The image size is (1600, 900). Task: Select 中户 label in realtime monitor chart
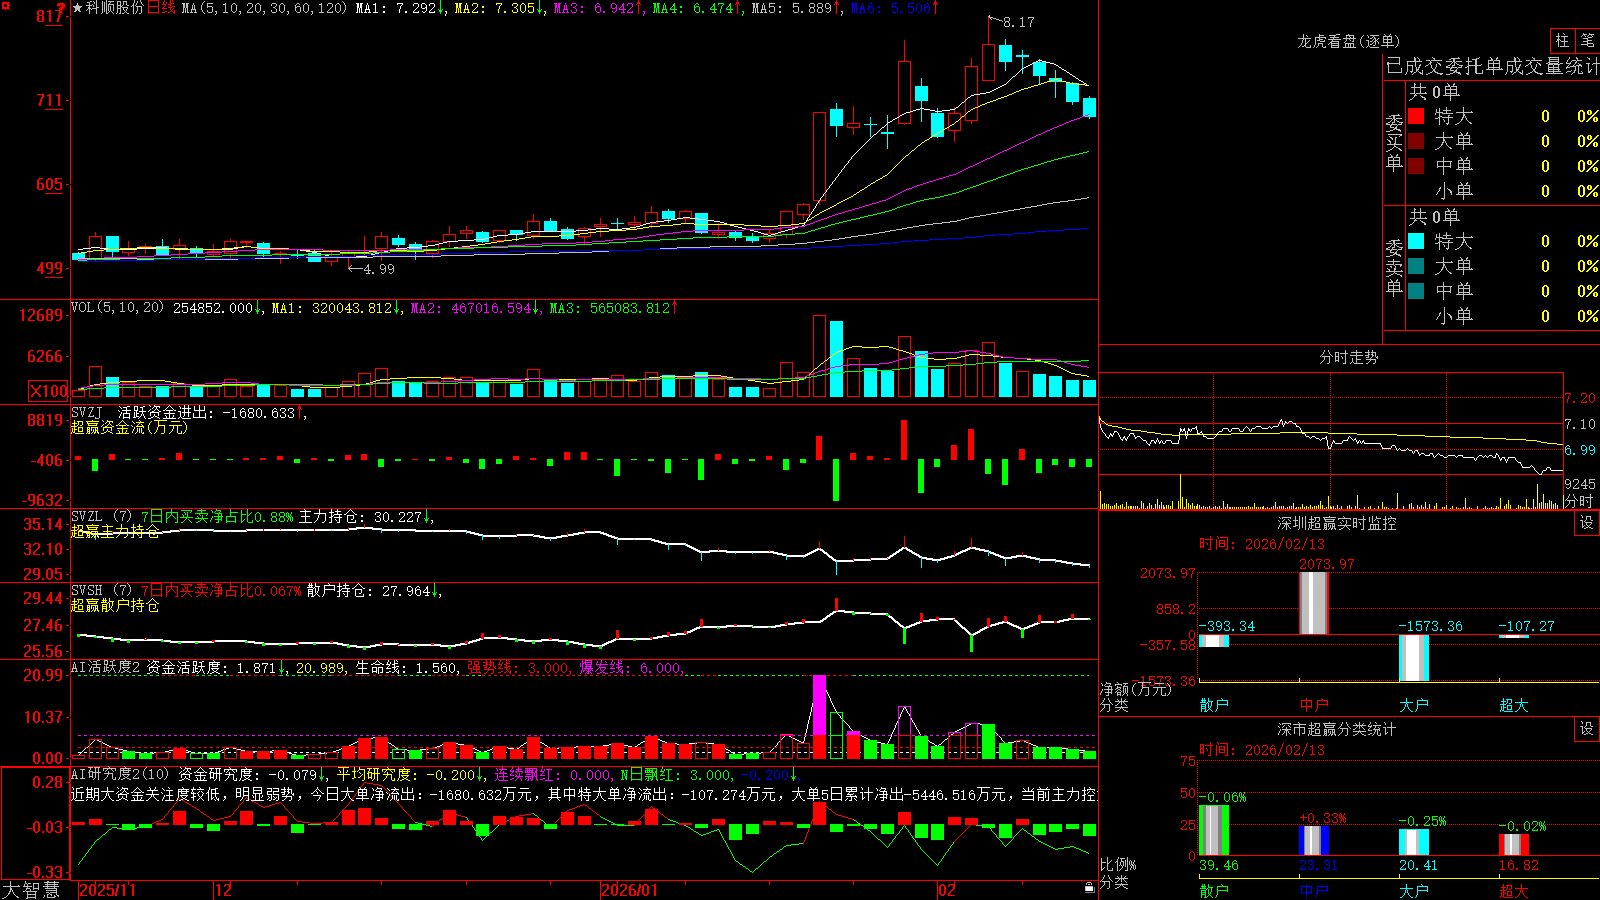(x=1314, y=705)
